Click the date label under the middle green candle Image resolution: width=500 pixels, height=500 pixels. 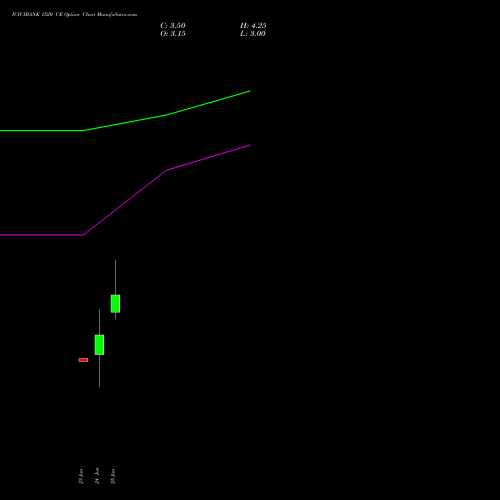[97, 476]
